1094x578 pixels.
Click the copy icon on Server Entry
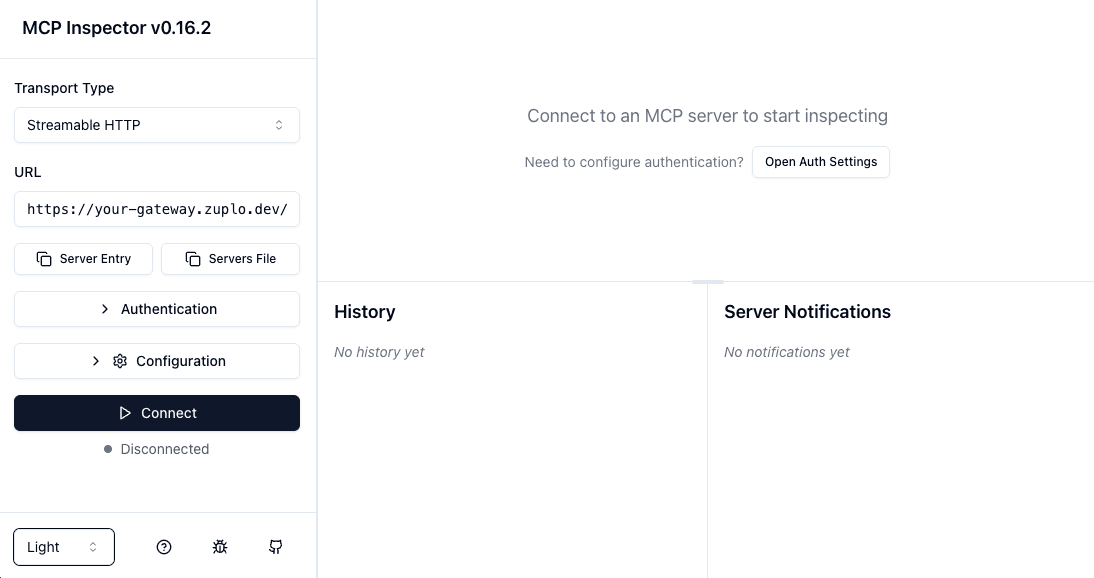click(x=44, y=258)
